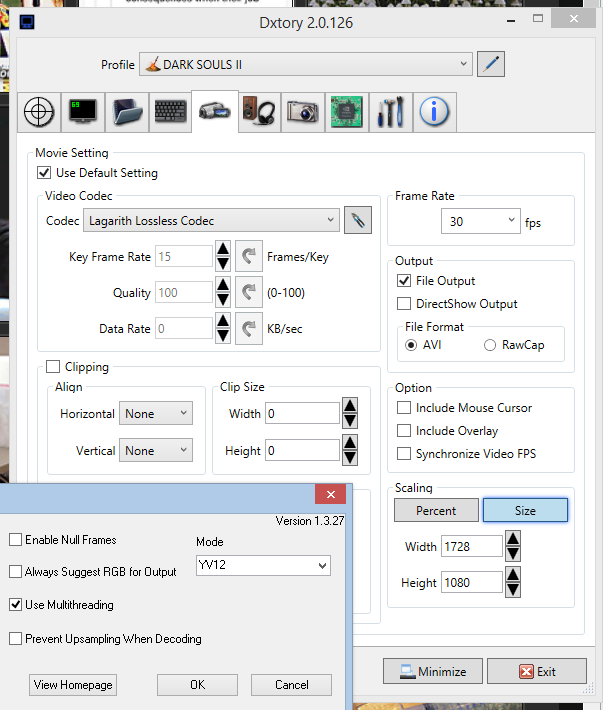Click the Minimize button
603x710 pixels.
[x=433, y=671]
